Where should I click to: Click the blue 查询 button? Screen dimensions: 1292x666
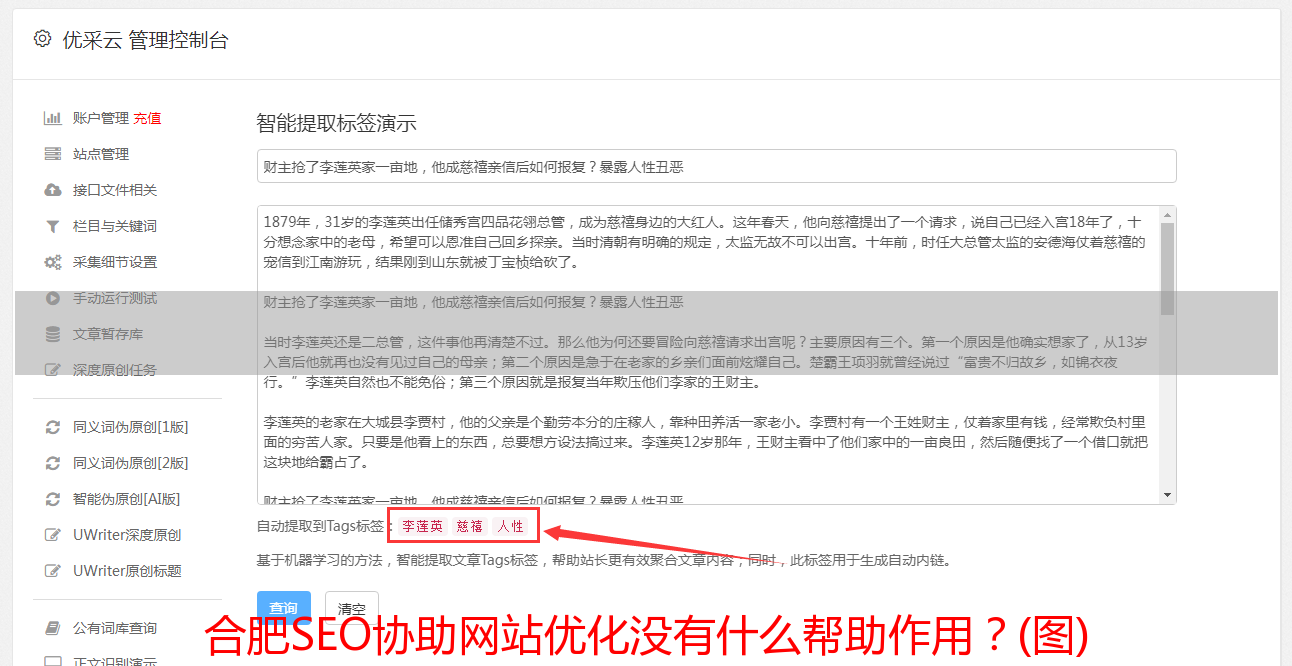pyautogui.click(x=283, y=608)
